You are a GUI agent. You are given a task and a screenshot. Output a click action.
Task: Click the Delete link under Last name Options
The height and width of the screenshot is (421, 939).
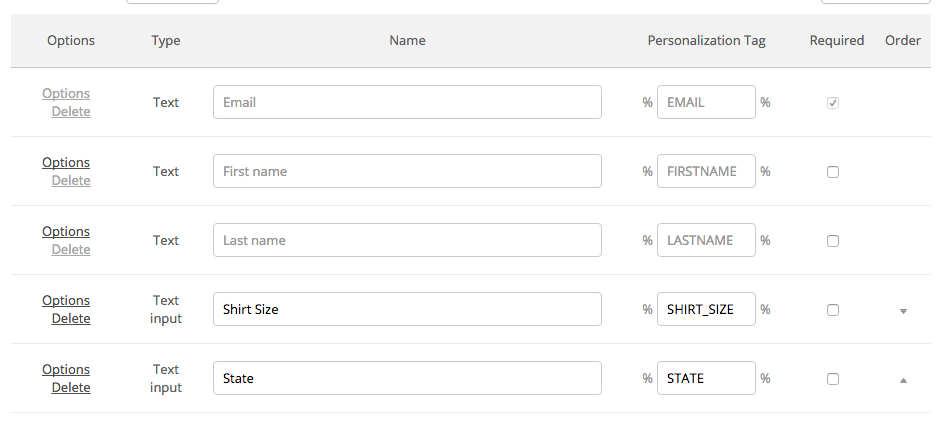click(71, 249)
